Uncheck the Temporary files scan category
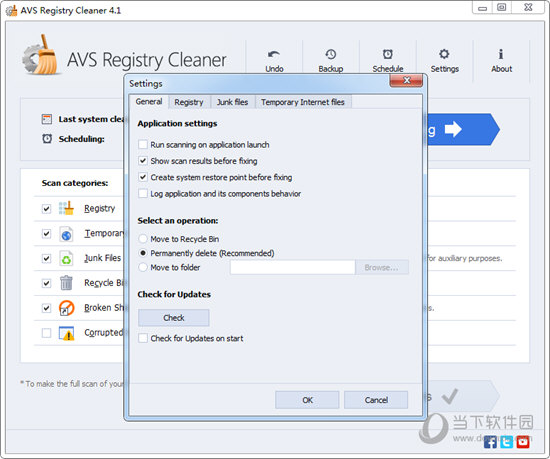The width and height of the screenshot is (550, 459). pos(46,234)
